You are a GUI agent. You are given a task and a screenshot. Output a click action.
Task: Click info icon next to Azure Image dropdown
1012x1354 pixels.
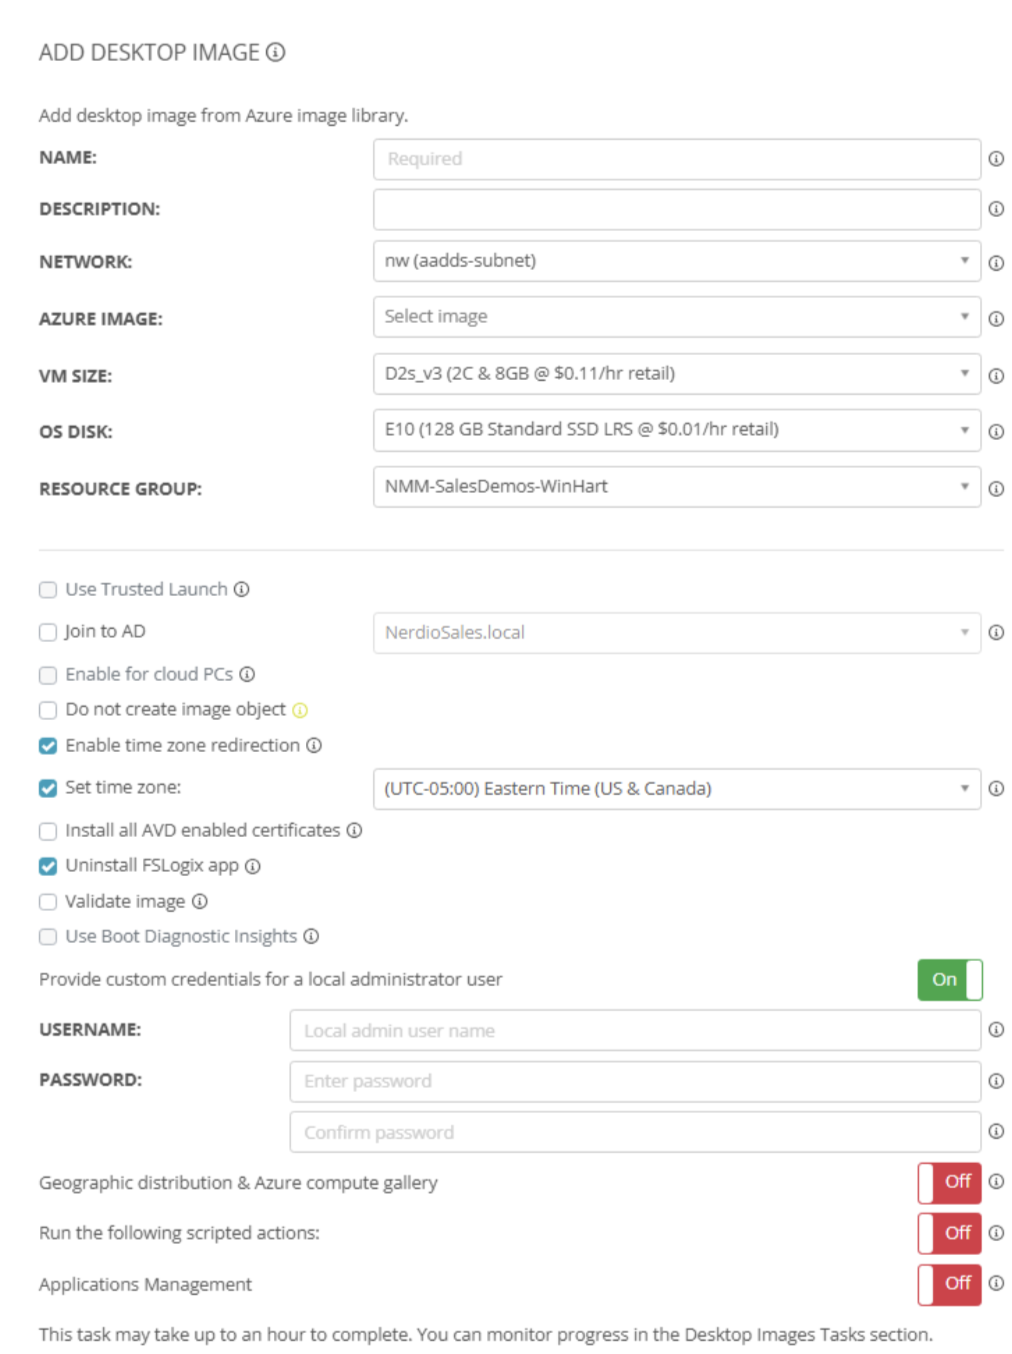tap(996, 319)
